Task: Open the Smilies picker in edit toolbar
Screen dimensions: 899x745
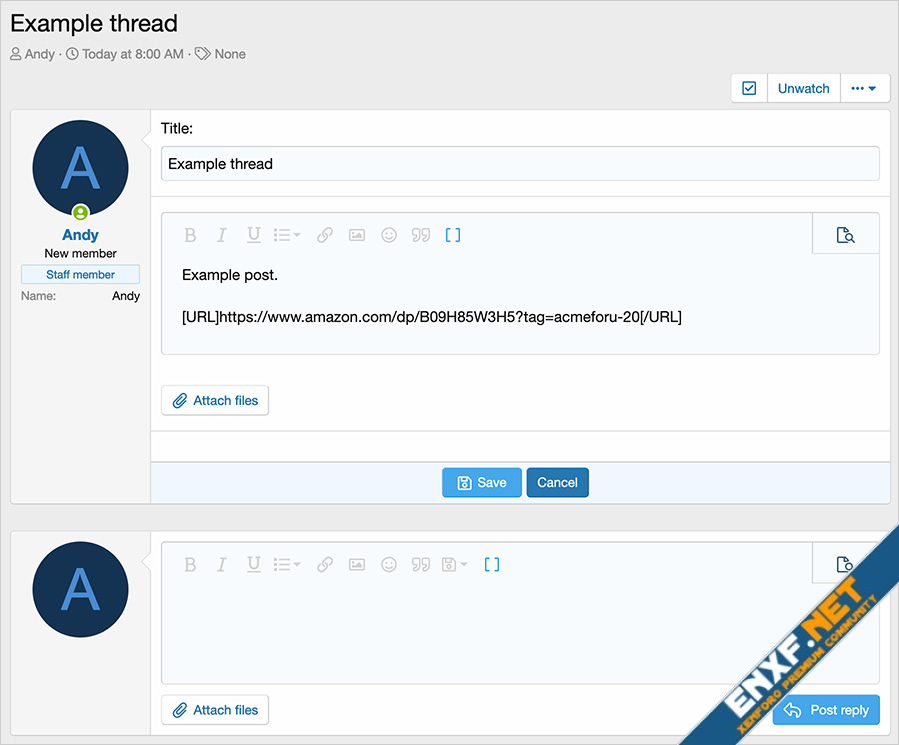Action: click(x=389, y=235)
